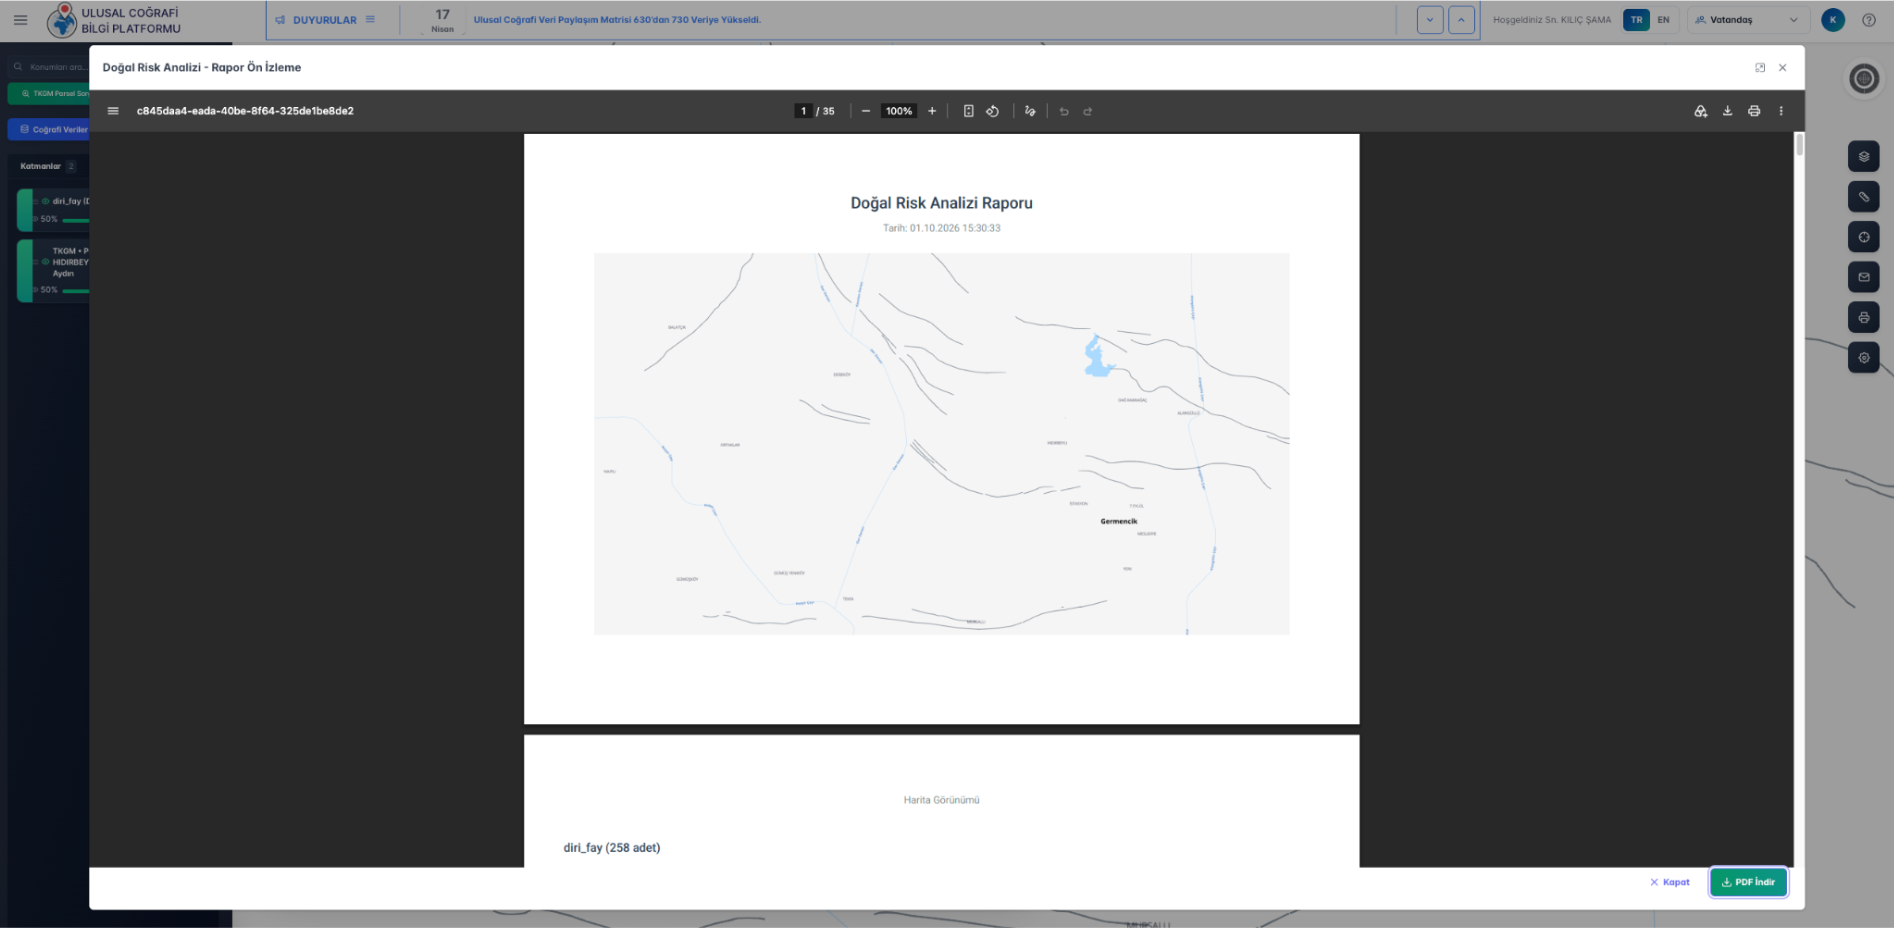Click the Kapat button

(x=1670, y=882)
